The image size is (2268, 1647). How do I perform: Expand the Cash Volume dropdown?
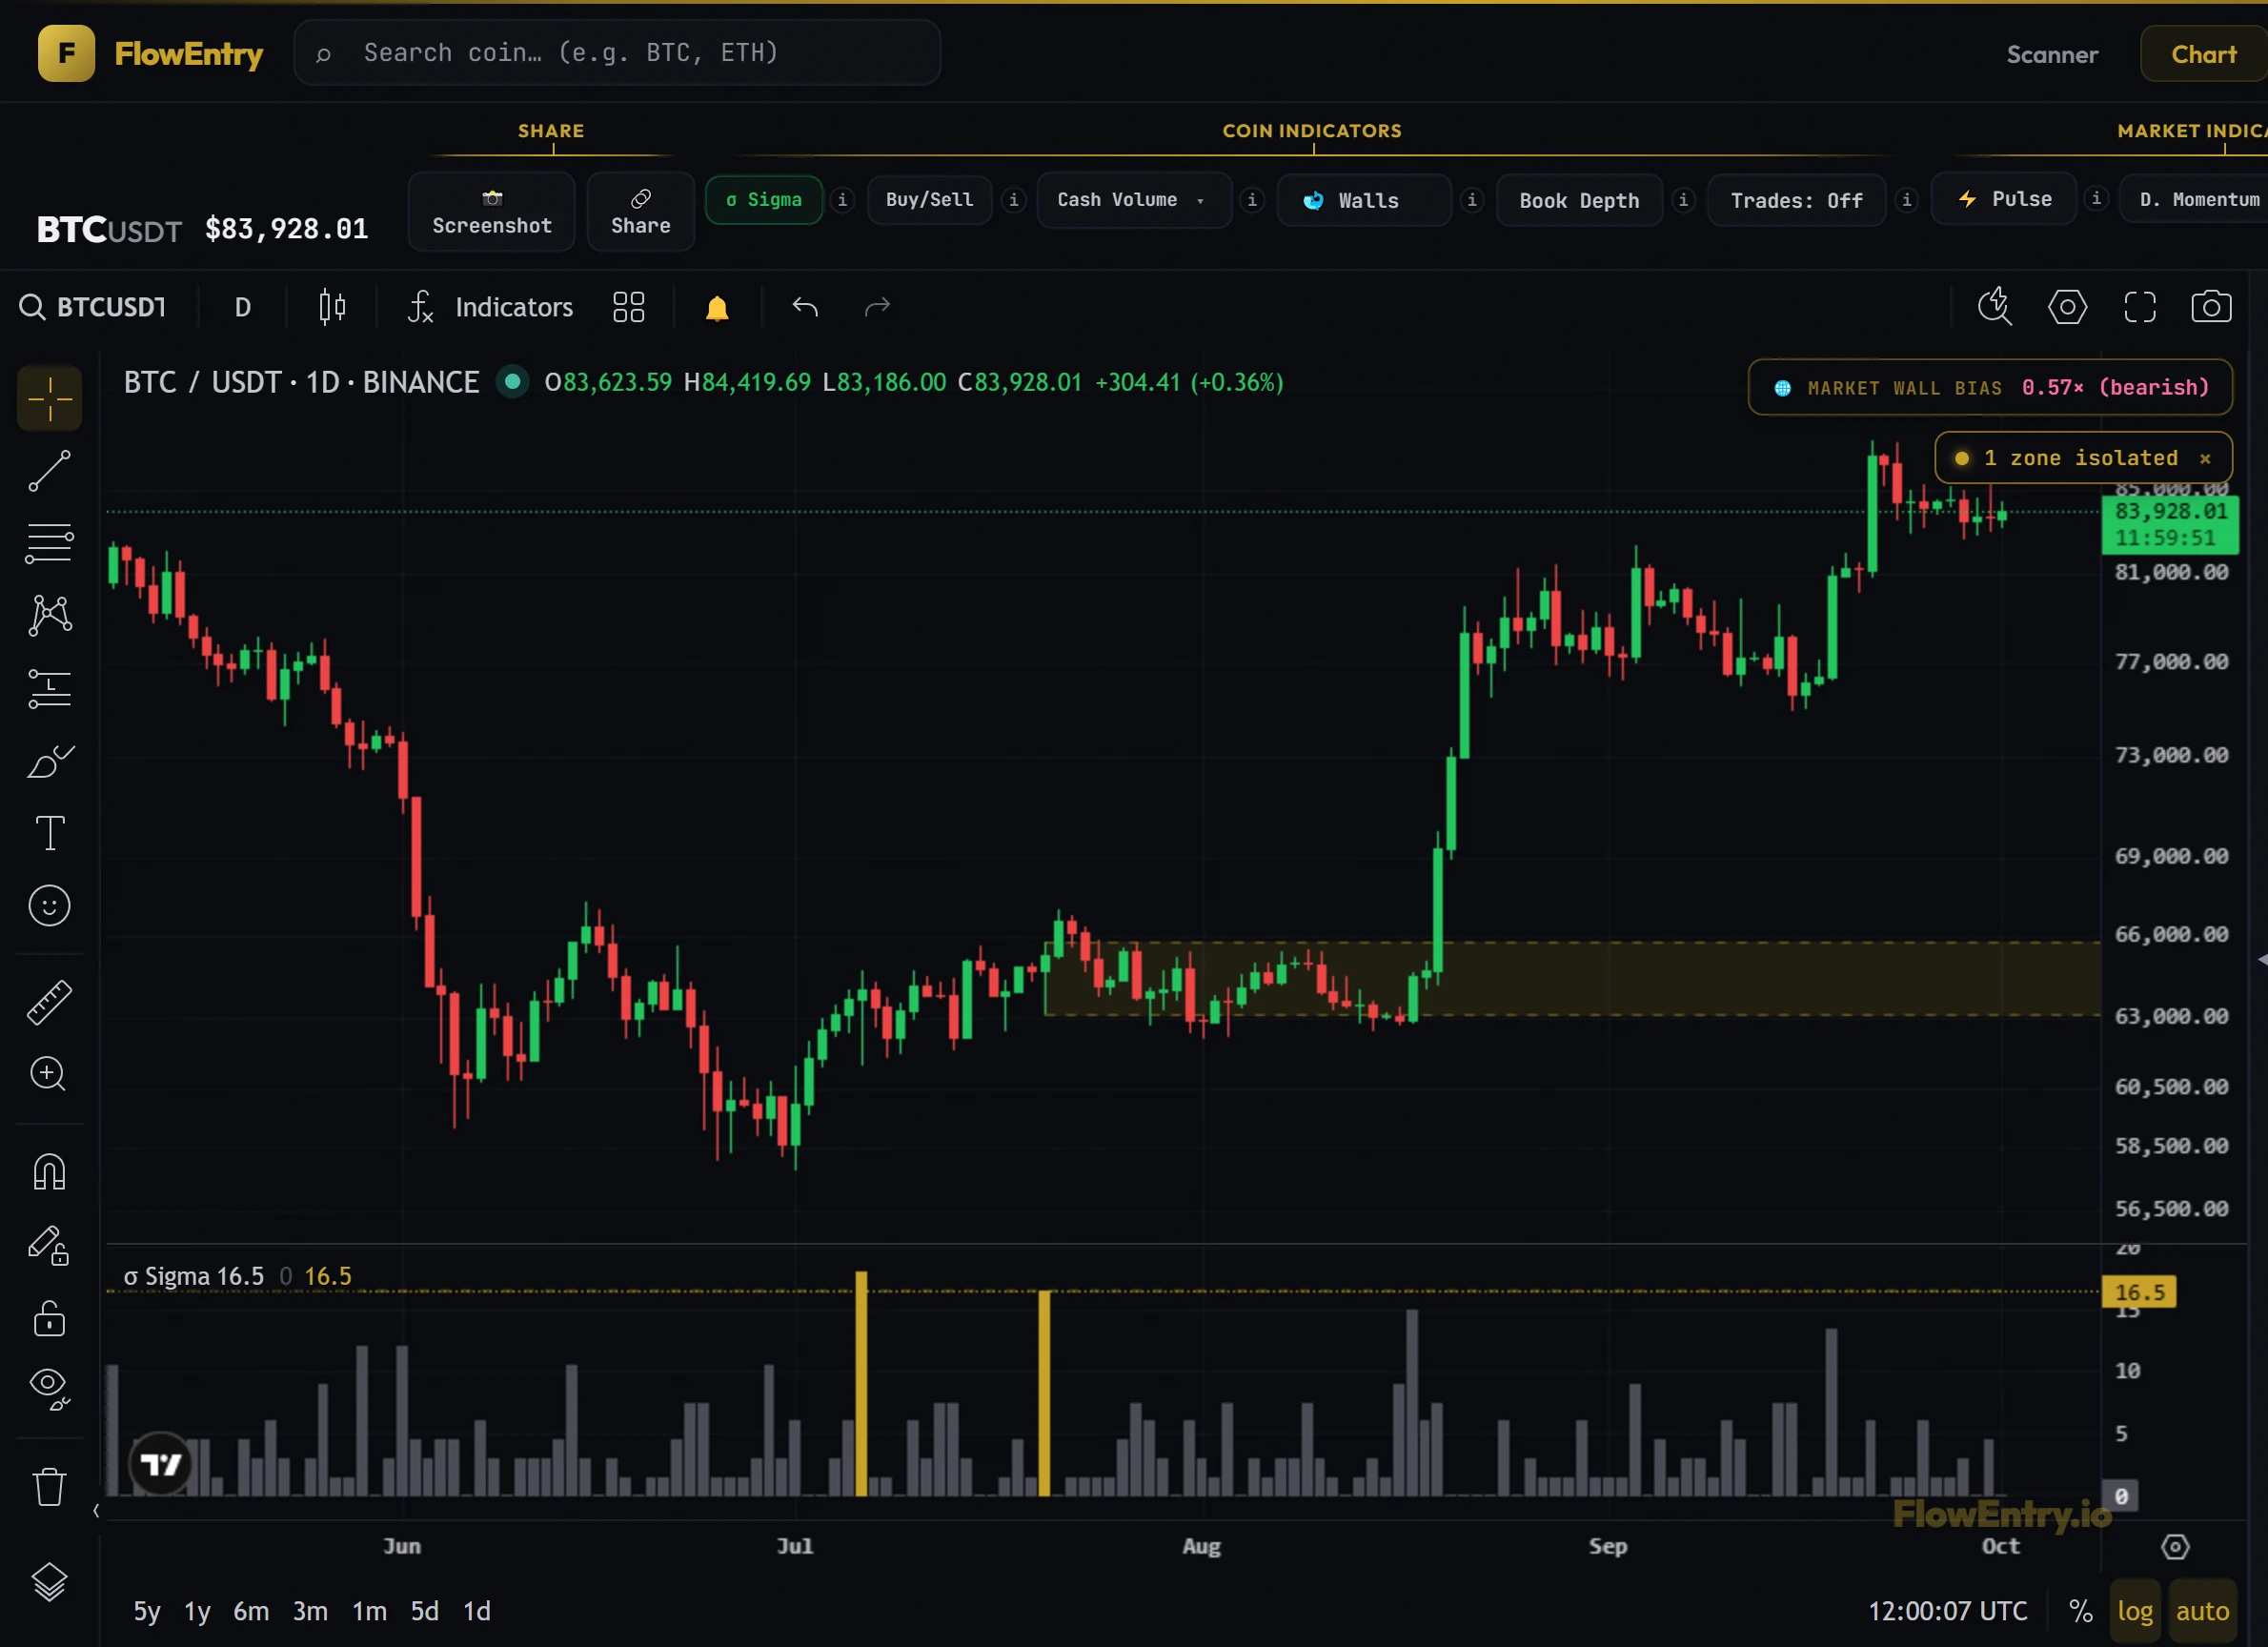point(1134,200)
